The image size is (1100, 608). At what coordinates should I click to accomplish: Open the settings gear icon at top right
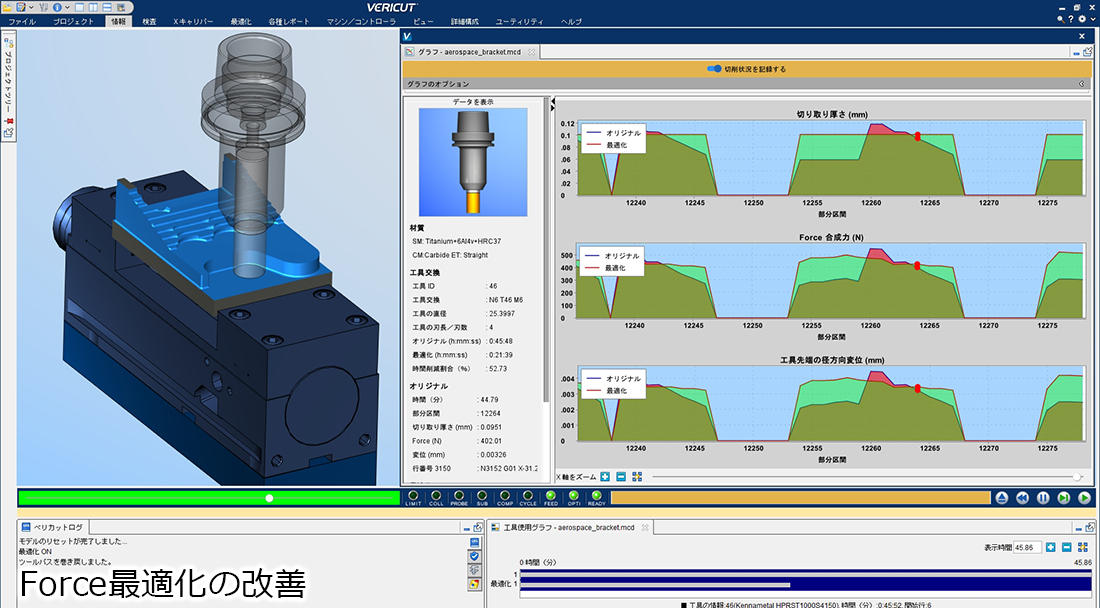coord(1082,20)
